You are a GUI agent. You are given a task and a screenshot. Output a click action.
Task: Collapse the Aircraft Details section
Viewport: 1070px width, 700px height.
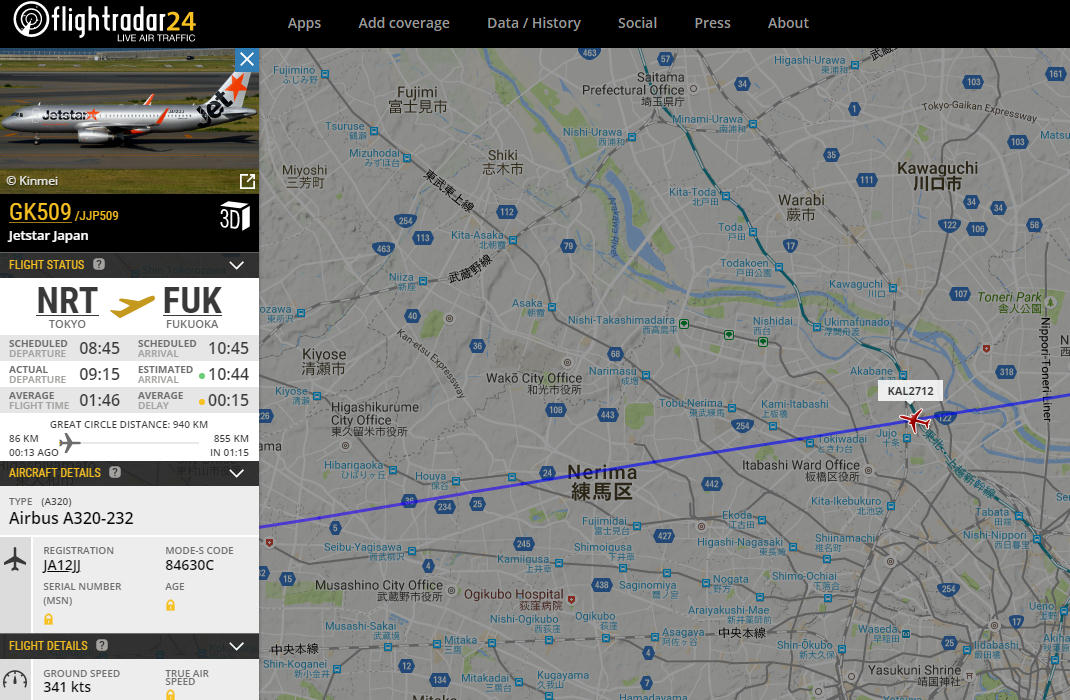click(237, 473)
